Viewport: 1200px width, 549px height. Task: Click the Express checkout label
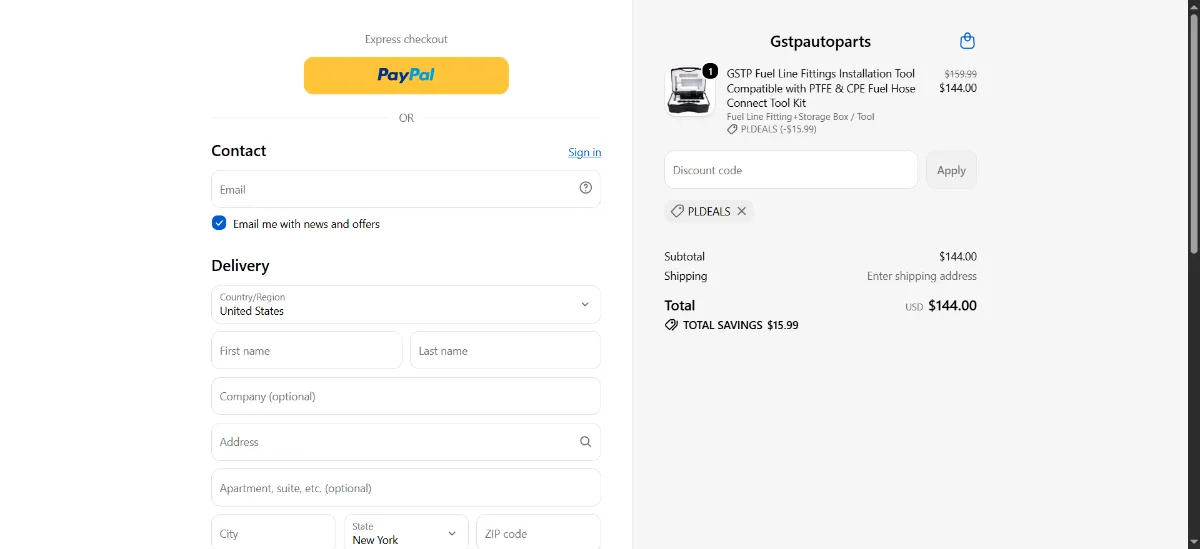406,39
